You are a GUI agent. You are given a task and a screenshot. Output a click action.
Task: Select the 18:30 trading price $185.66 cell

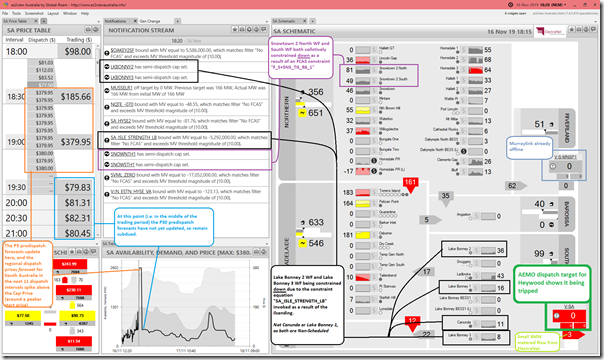pyautogui.click(x=76, y=97)
